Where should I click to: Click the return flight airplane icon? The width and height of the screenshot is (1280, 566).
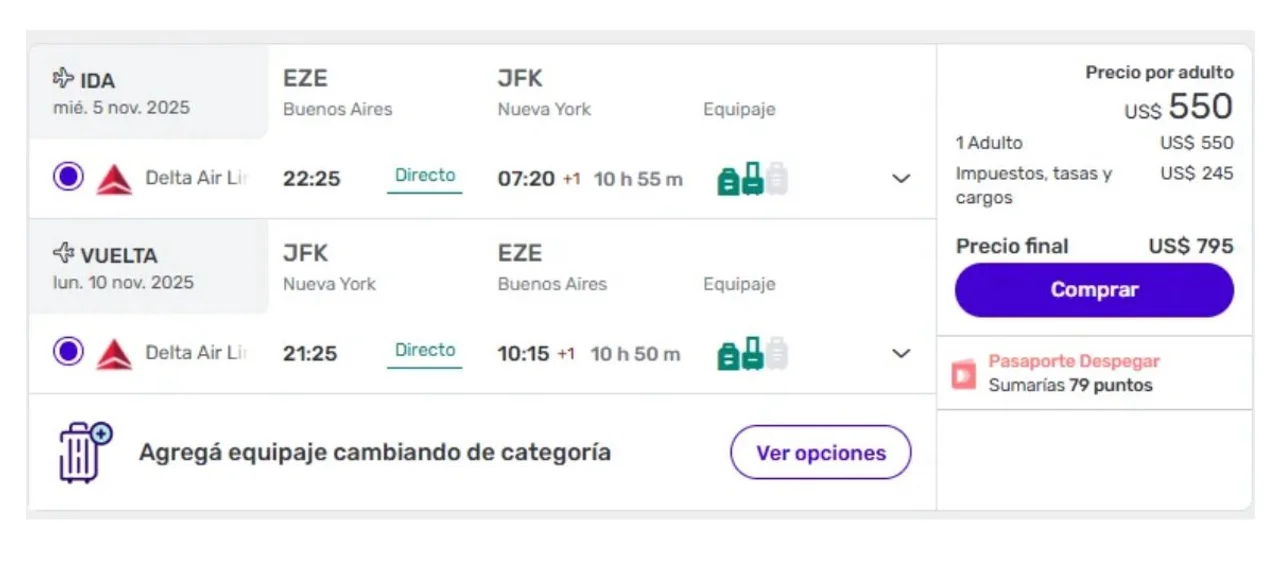click(x=64, y=253)
